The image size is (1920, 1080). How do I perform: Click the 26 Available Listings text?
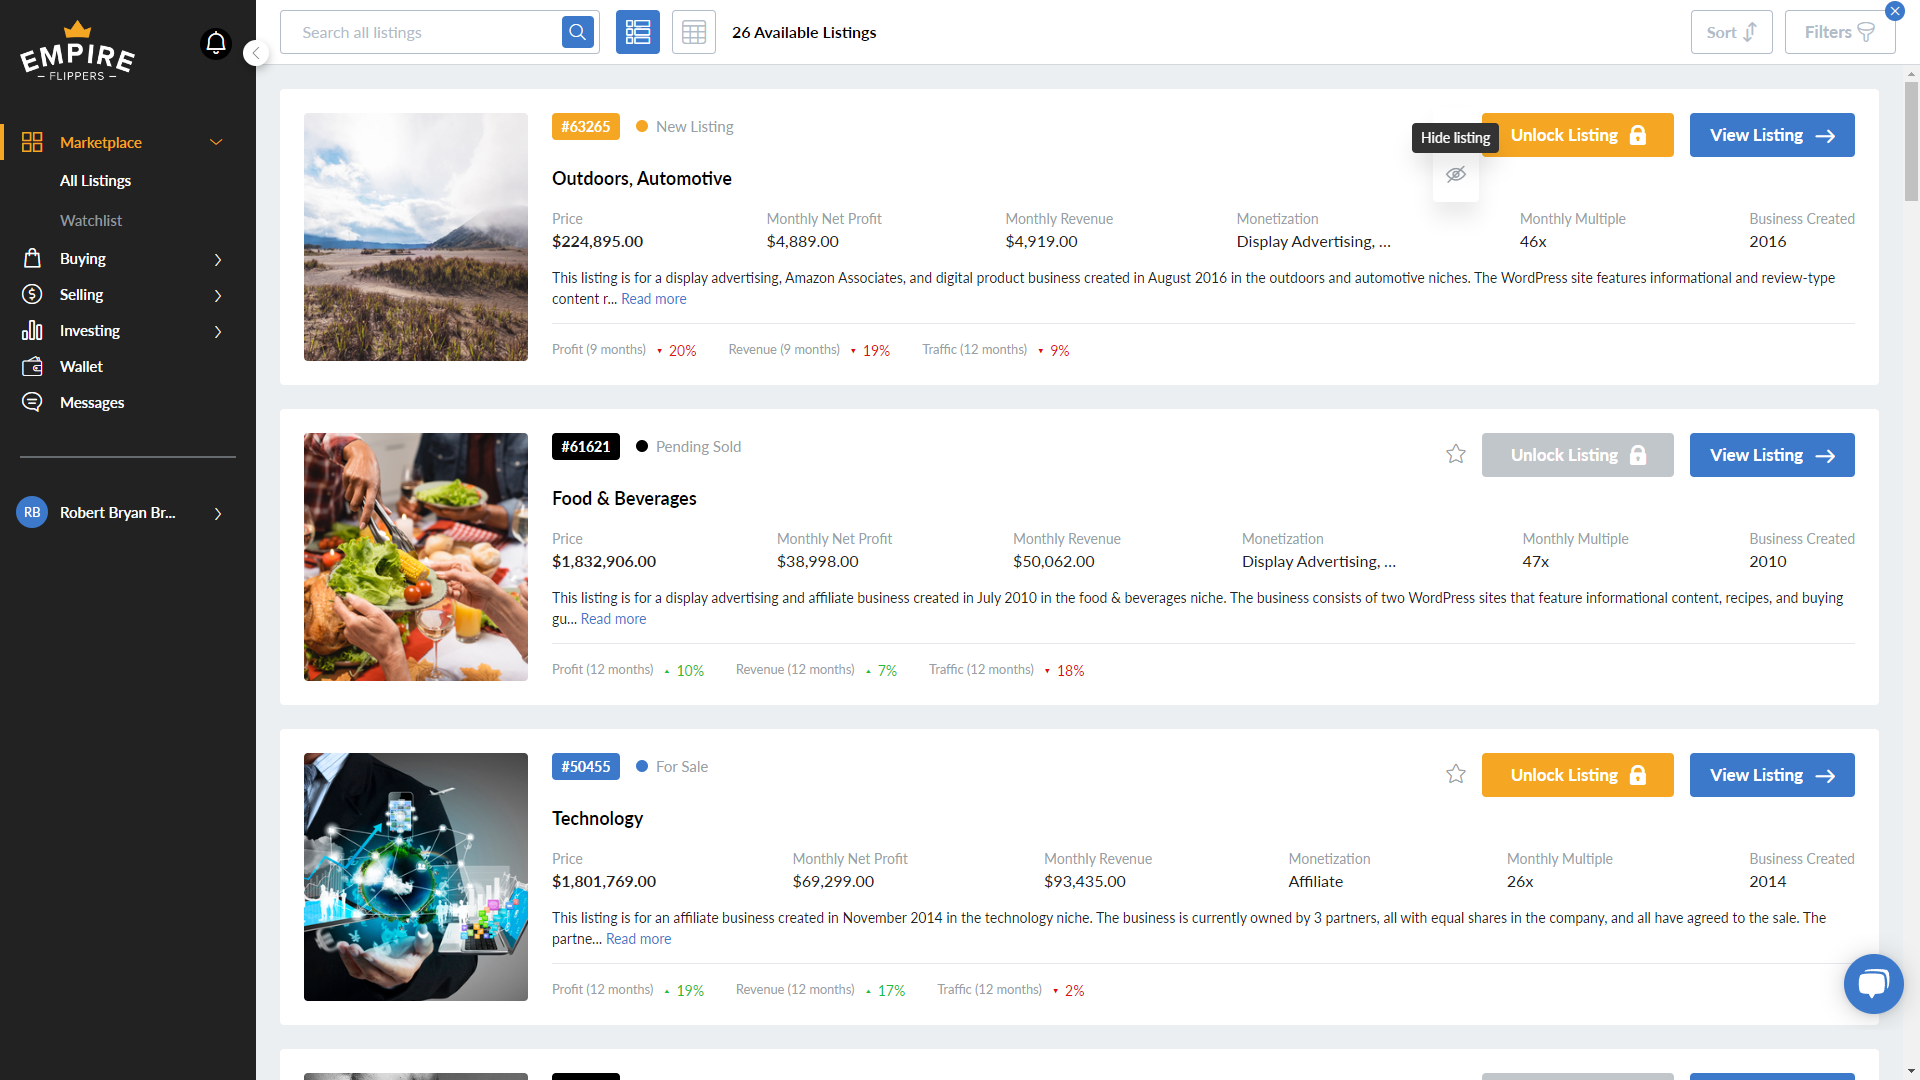coord(804,32)
